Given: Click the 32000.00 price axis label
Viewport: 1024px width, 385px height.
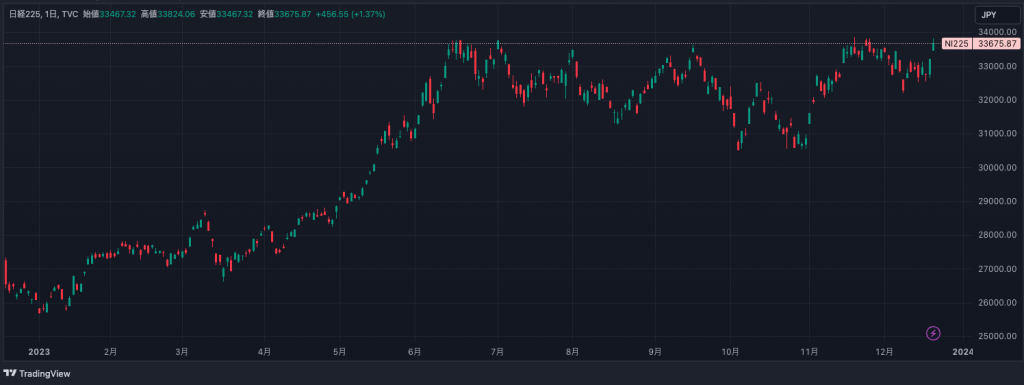Looking at the screenshot, I should [x=997, y=100].
